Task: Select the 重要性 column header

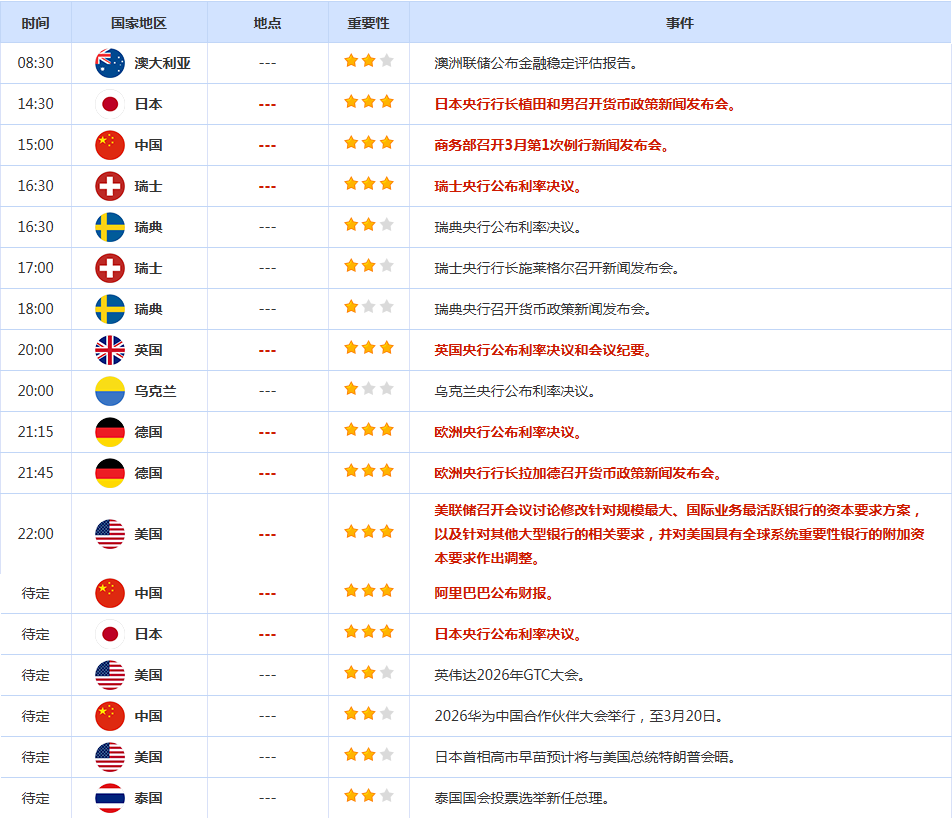Action: tap(368, 23)
